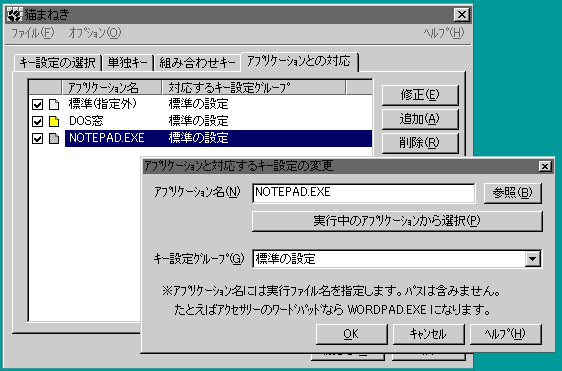Click ヘルプ(H) button in dialog
This screenshot has width=562, height=371.
tap(506, 334)
